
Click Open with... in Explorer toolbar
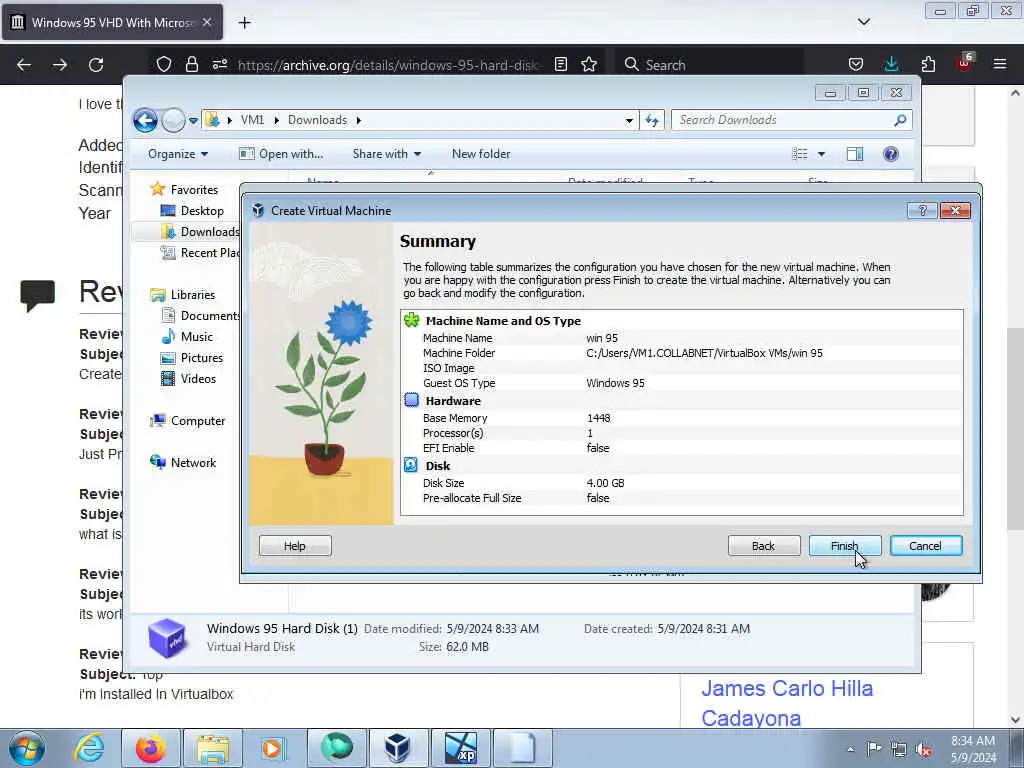click(x=281, y=153)
